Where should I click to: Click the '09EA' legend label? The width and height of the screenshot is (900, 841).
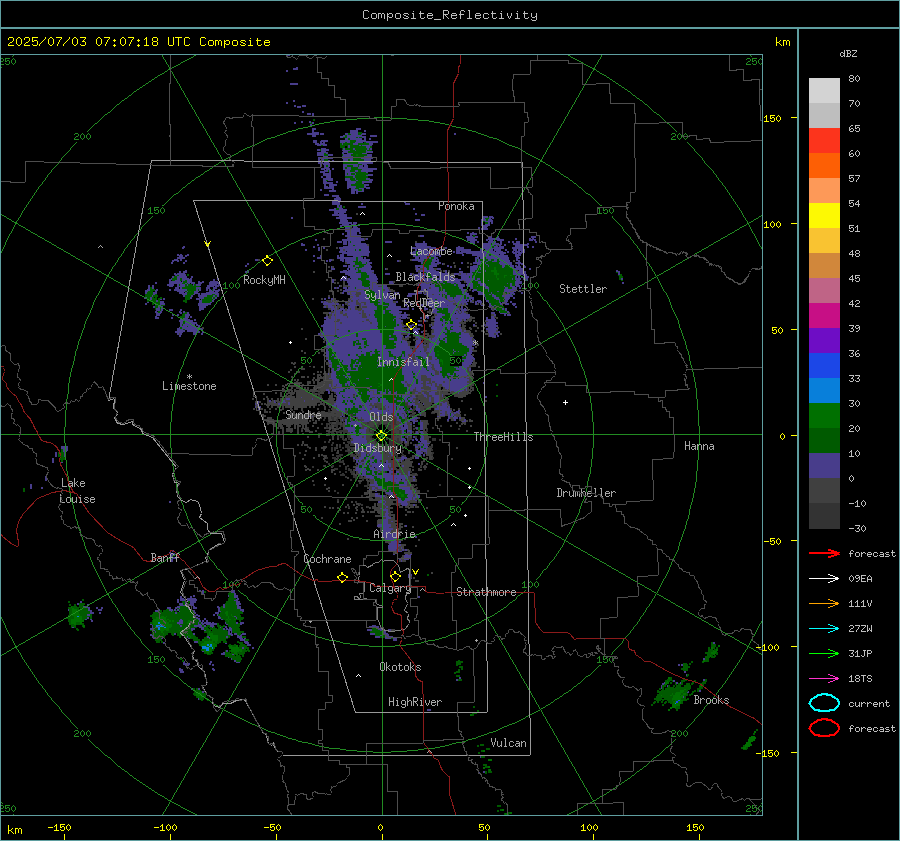pos(860,579)
